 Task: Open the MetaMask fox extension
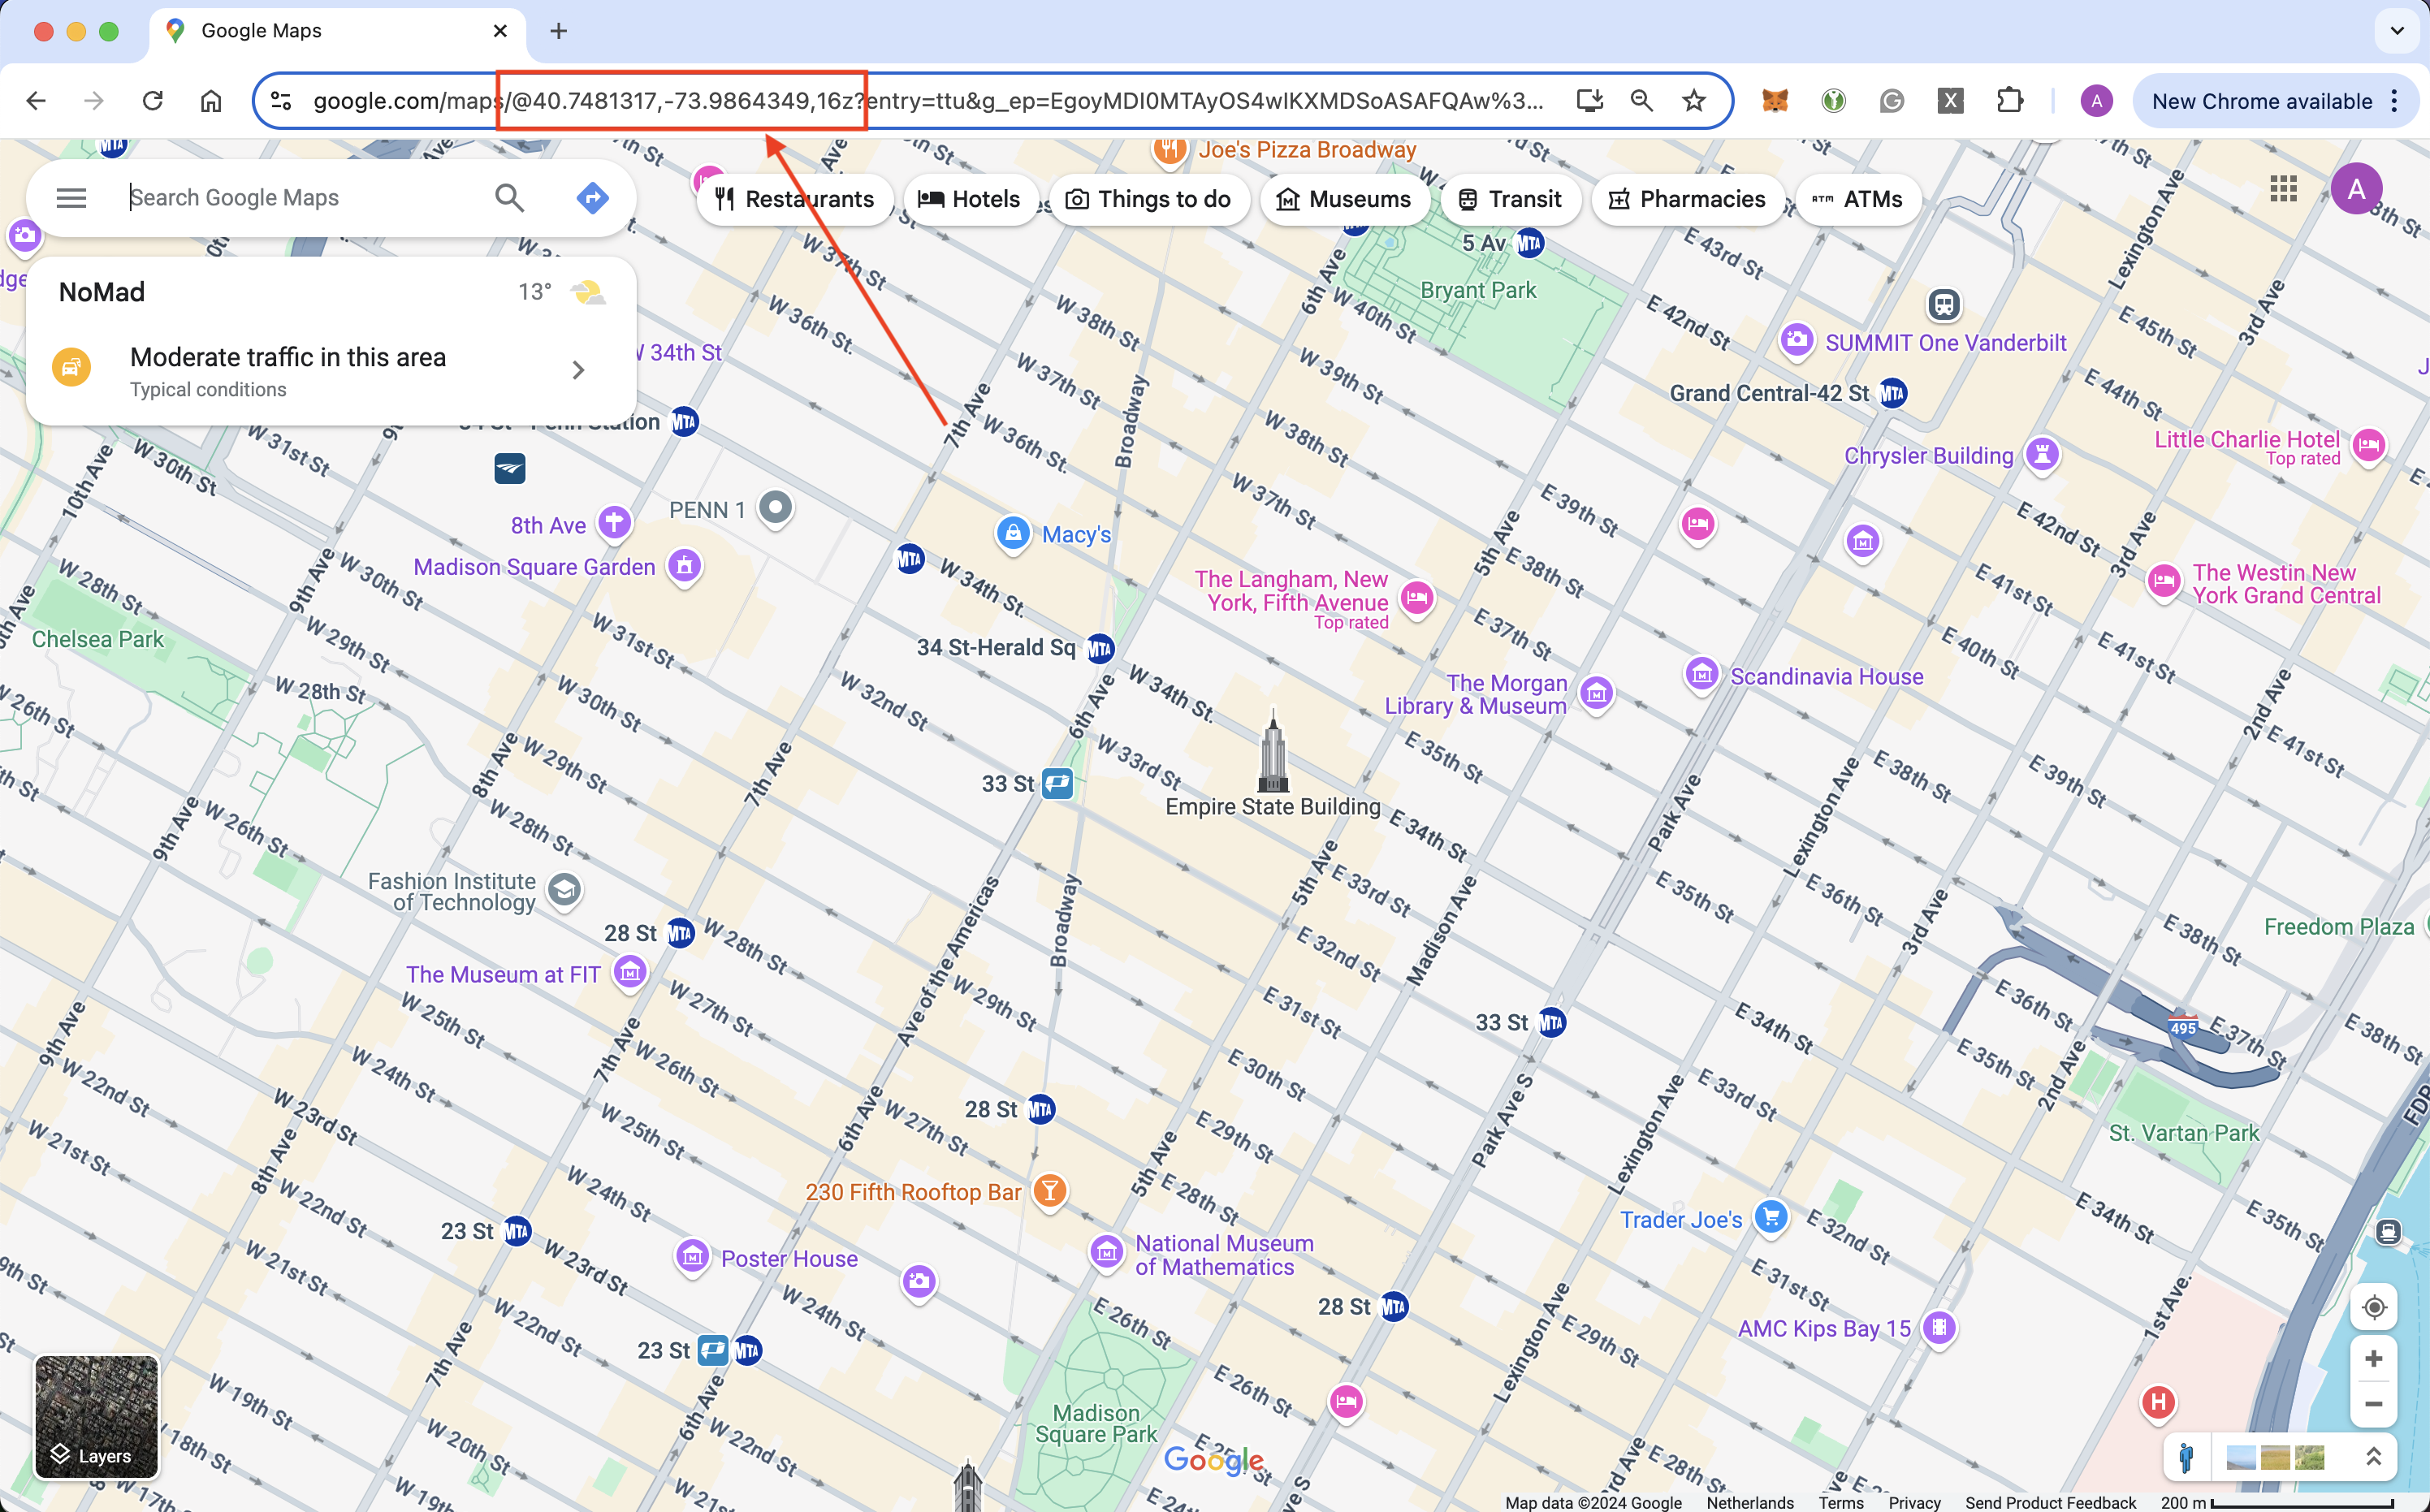[x=1774, y=101]
